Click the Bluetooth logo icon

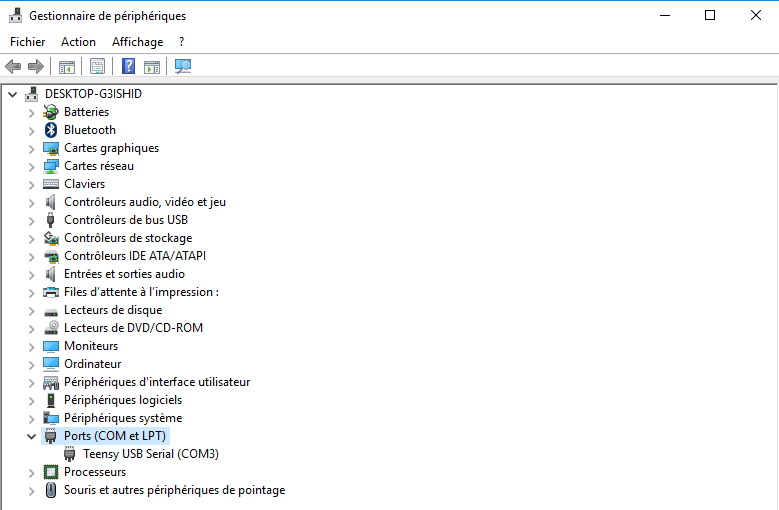51,130
